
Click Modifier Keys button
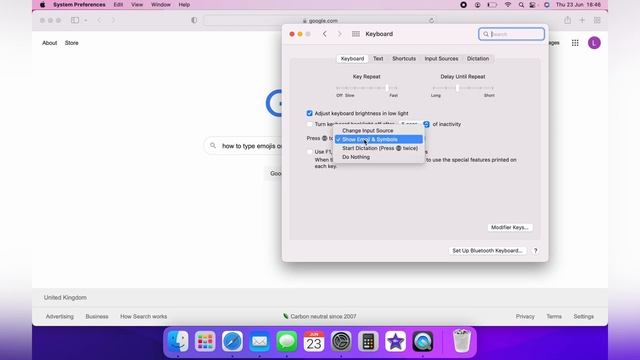tap(510, 227)
